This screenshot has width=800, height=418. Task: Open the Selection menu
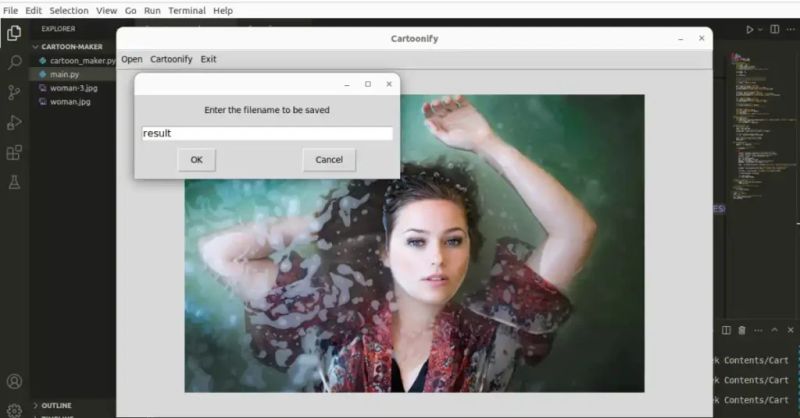69,10
